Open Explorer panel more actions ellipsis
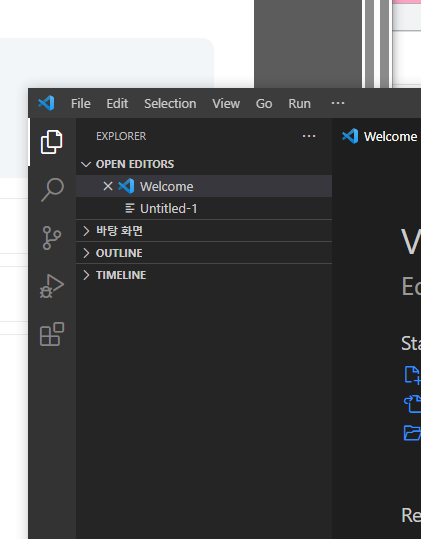The image size is (421, 539). click(x=309, y=136)
